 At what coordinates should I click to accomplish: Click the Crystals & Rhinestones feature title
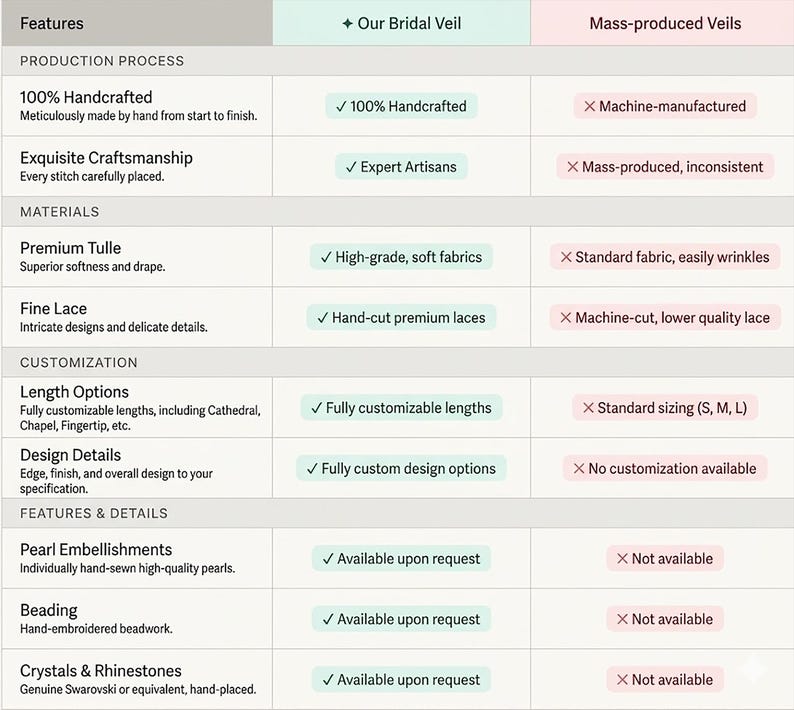[x=101, y=671]
